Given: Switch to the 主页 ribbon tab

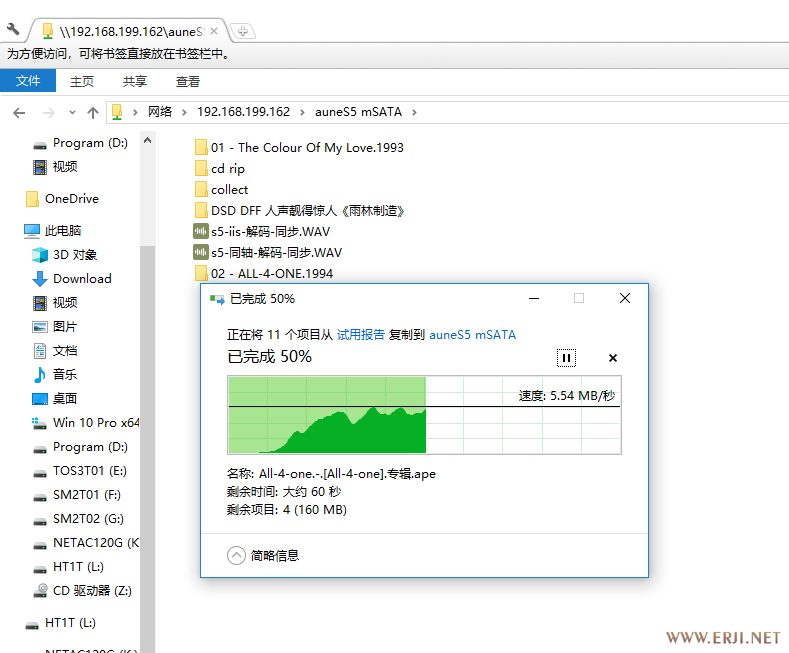Looking at the screenshot, I should click(82, 81).
